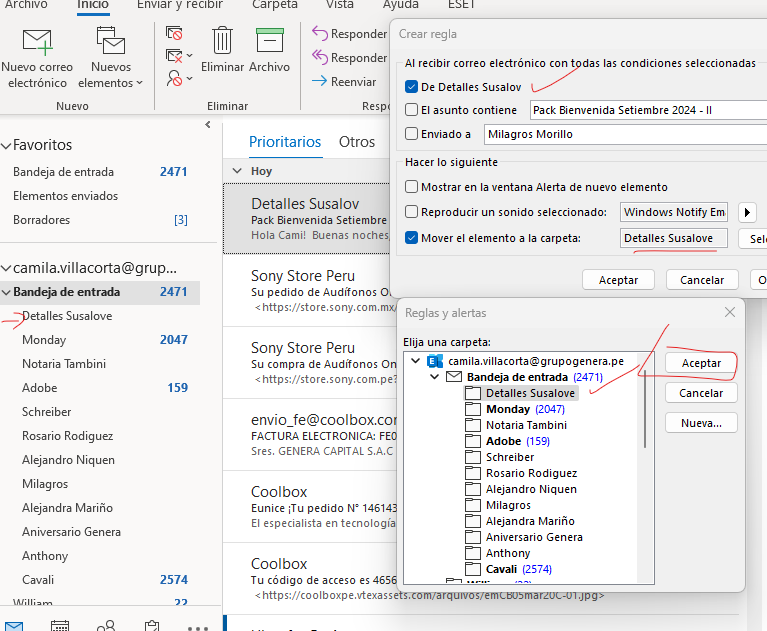767x631 pixels.
Task: Open the Nuevos elementos icon
Action: (x=111, y=41)
